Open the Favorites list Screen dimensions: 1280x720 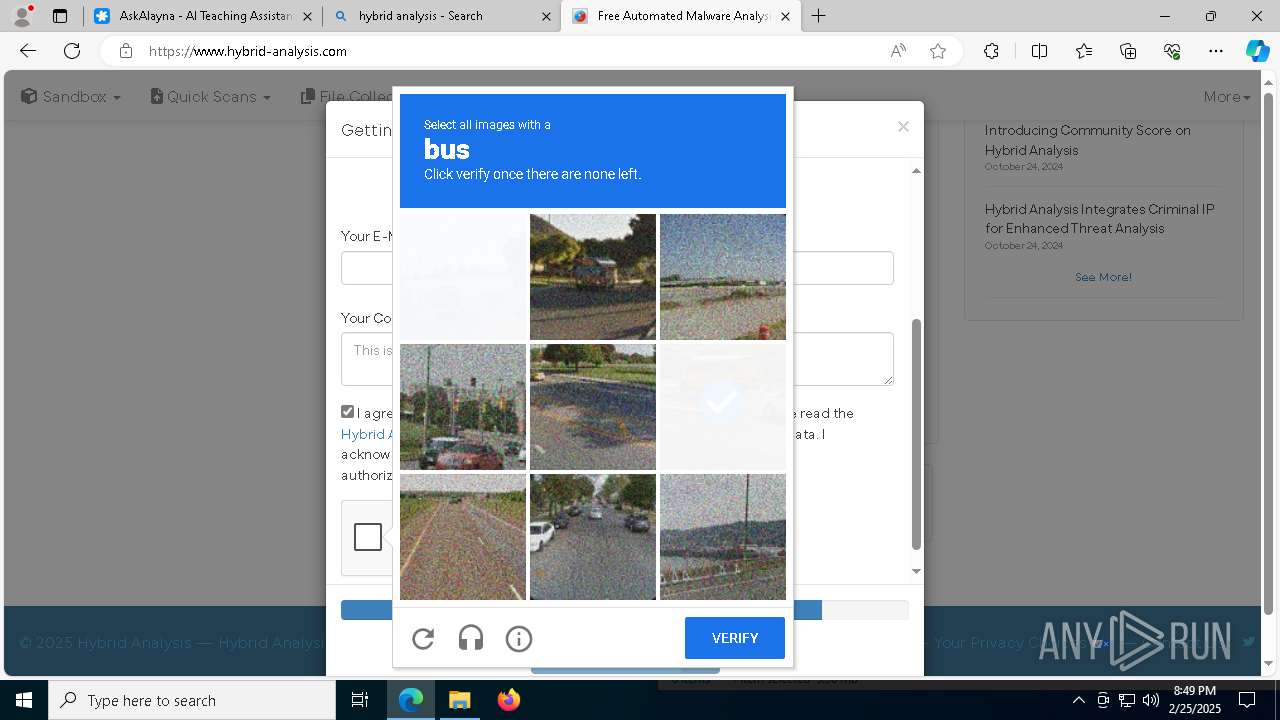pyautogui.click(x=1084, y=51)
